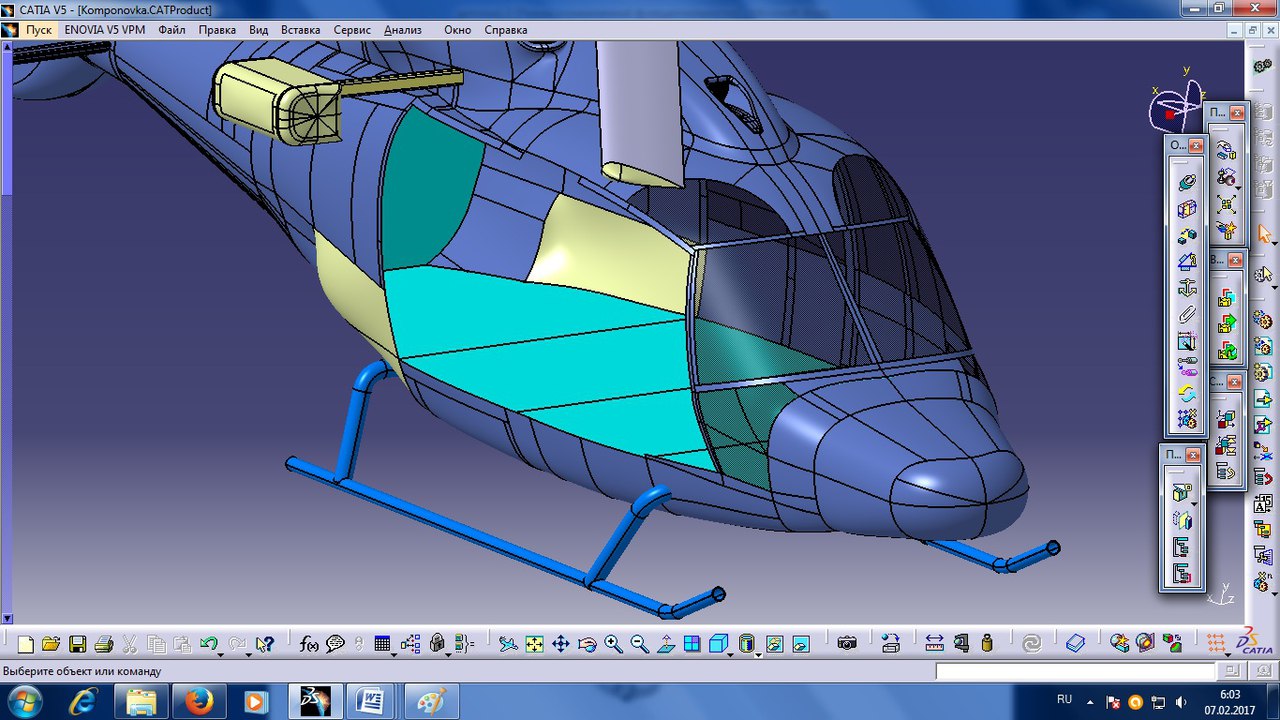This screenshot has width=1280, height=720.
Task: Select the Measure Between ruler icon
Action: click(934, 644)
